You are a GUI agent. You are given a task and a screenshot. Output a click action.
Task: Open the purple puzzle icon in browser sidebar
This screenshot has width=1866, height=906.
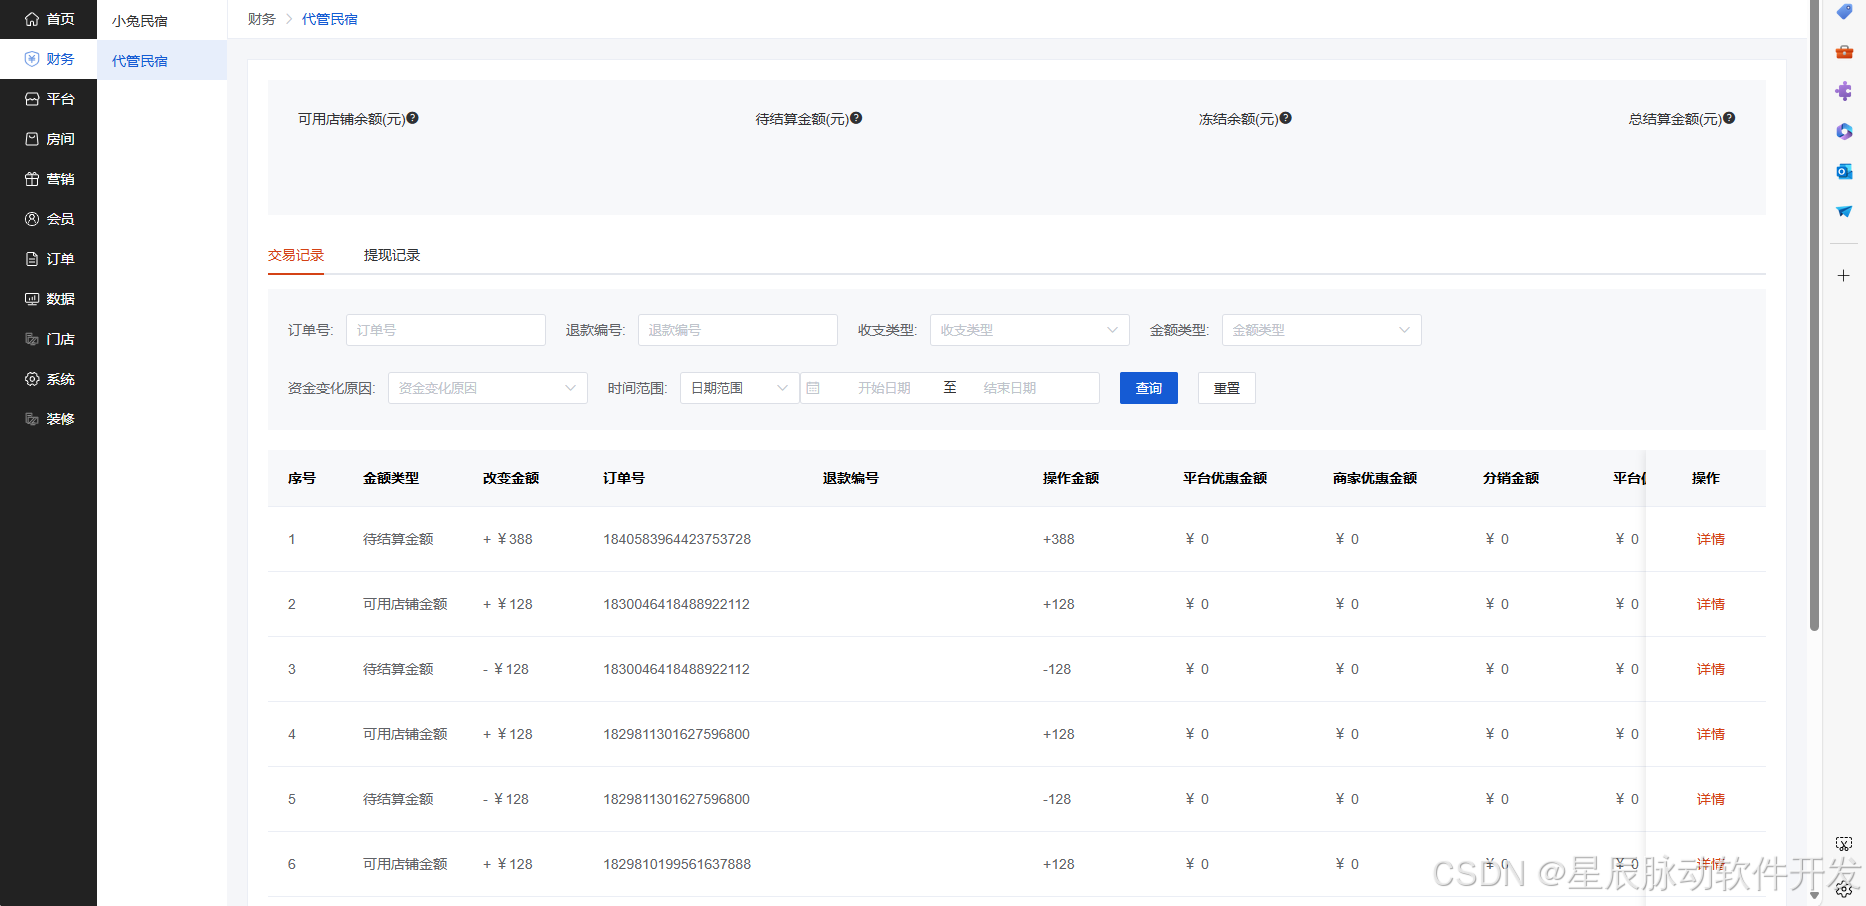[1844, 92]
